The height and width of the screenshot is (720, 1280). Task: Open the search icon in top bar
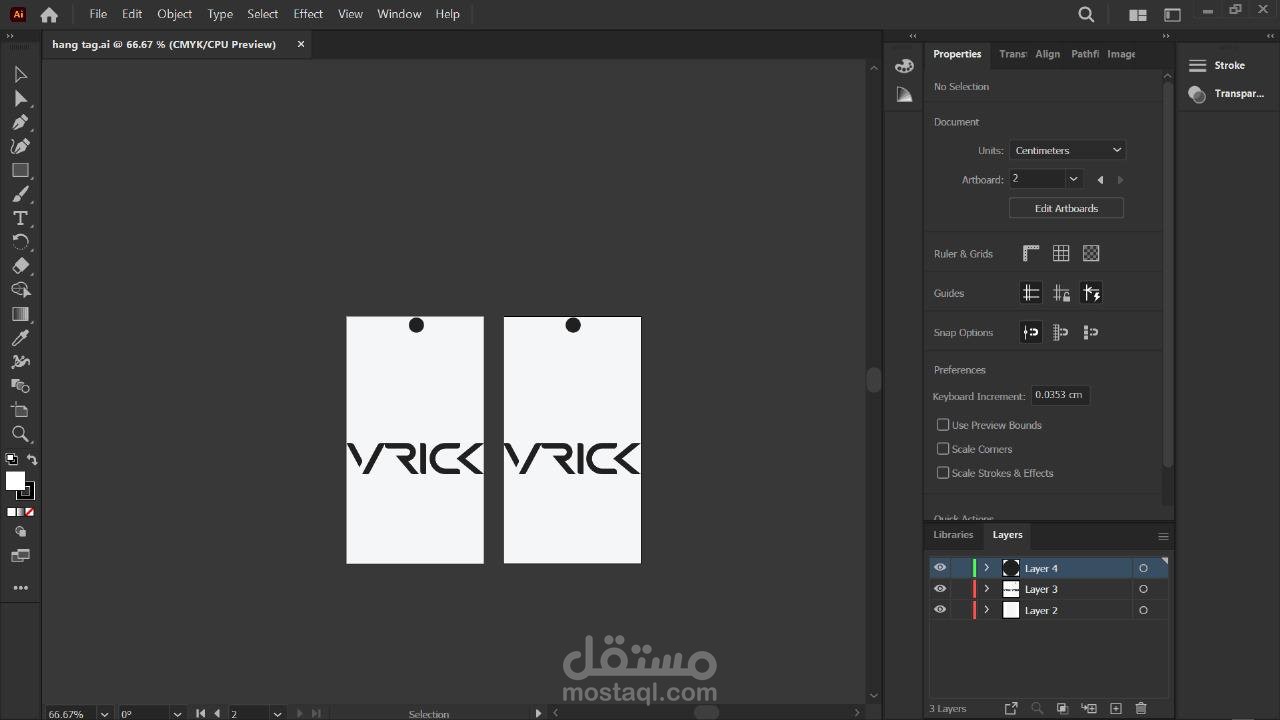(1086, 14)
